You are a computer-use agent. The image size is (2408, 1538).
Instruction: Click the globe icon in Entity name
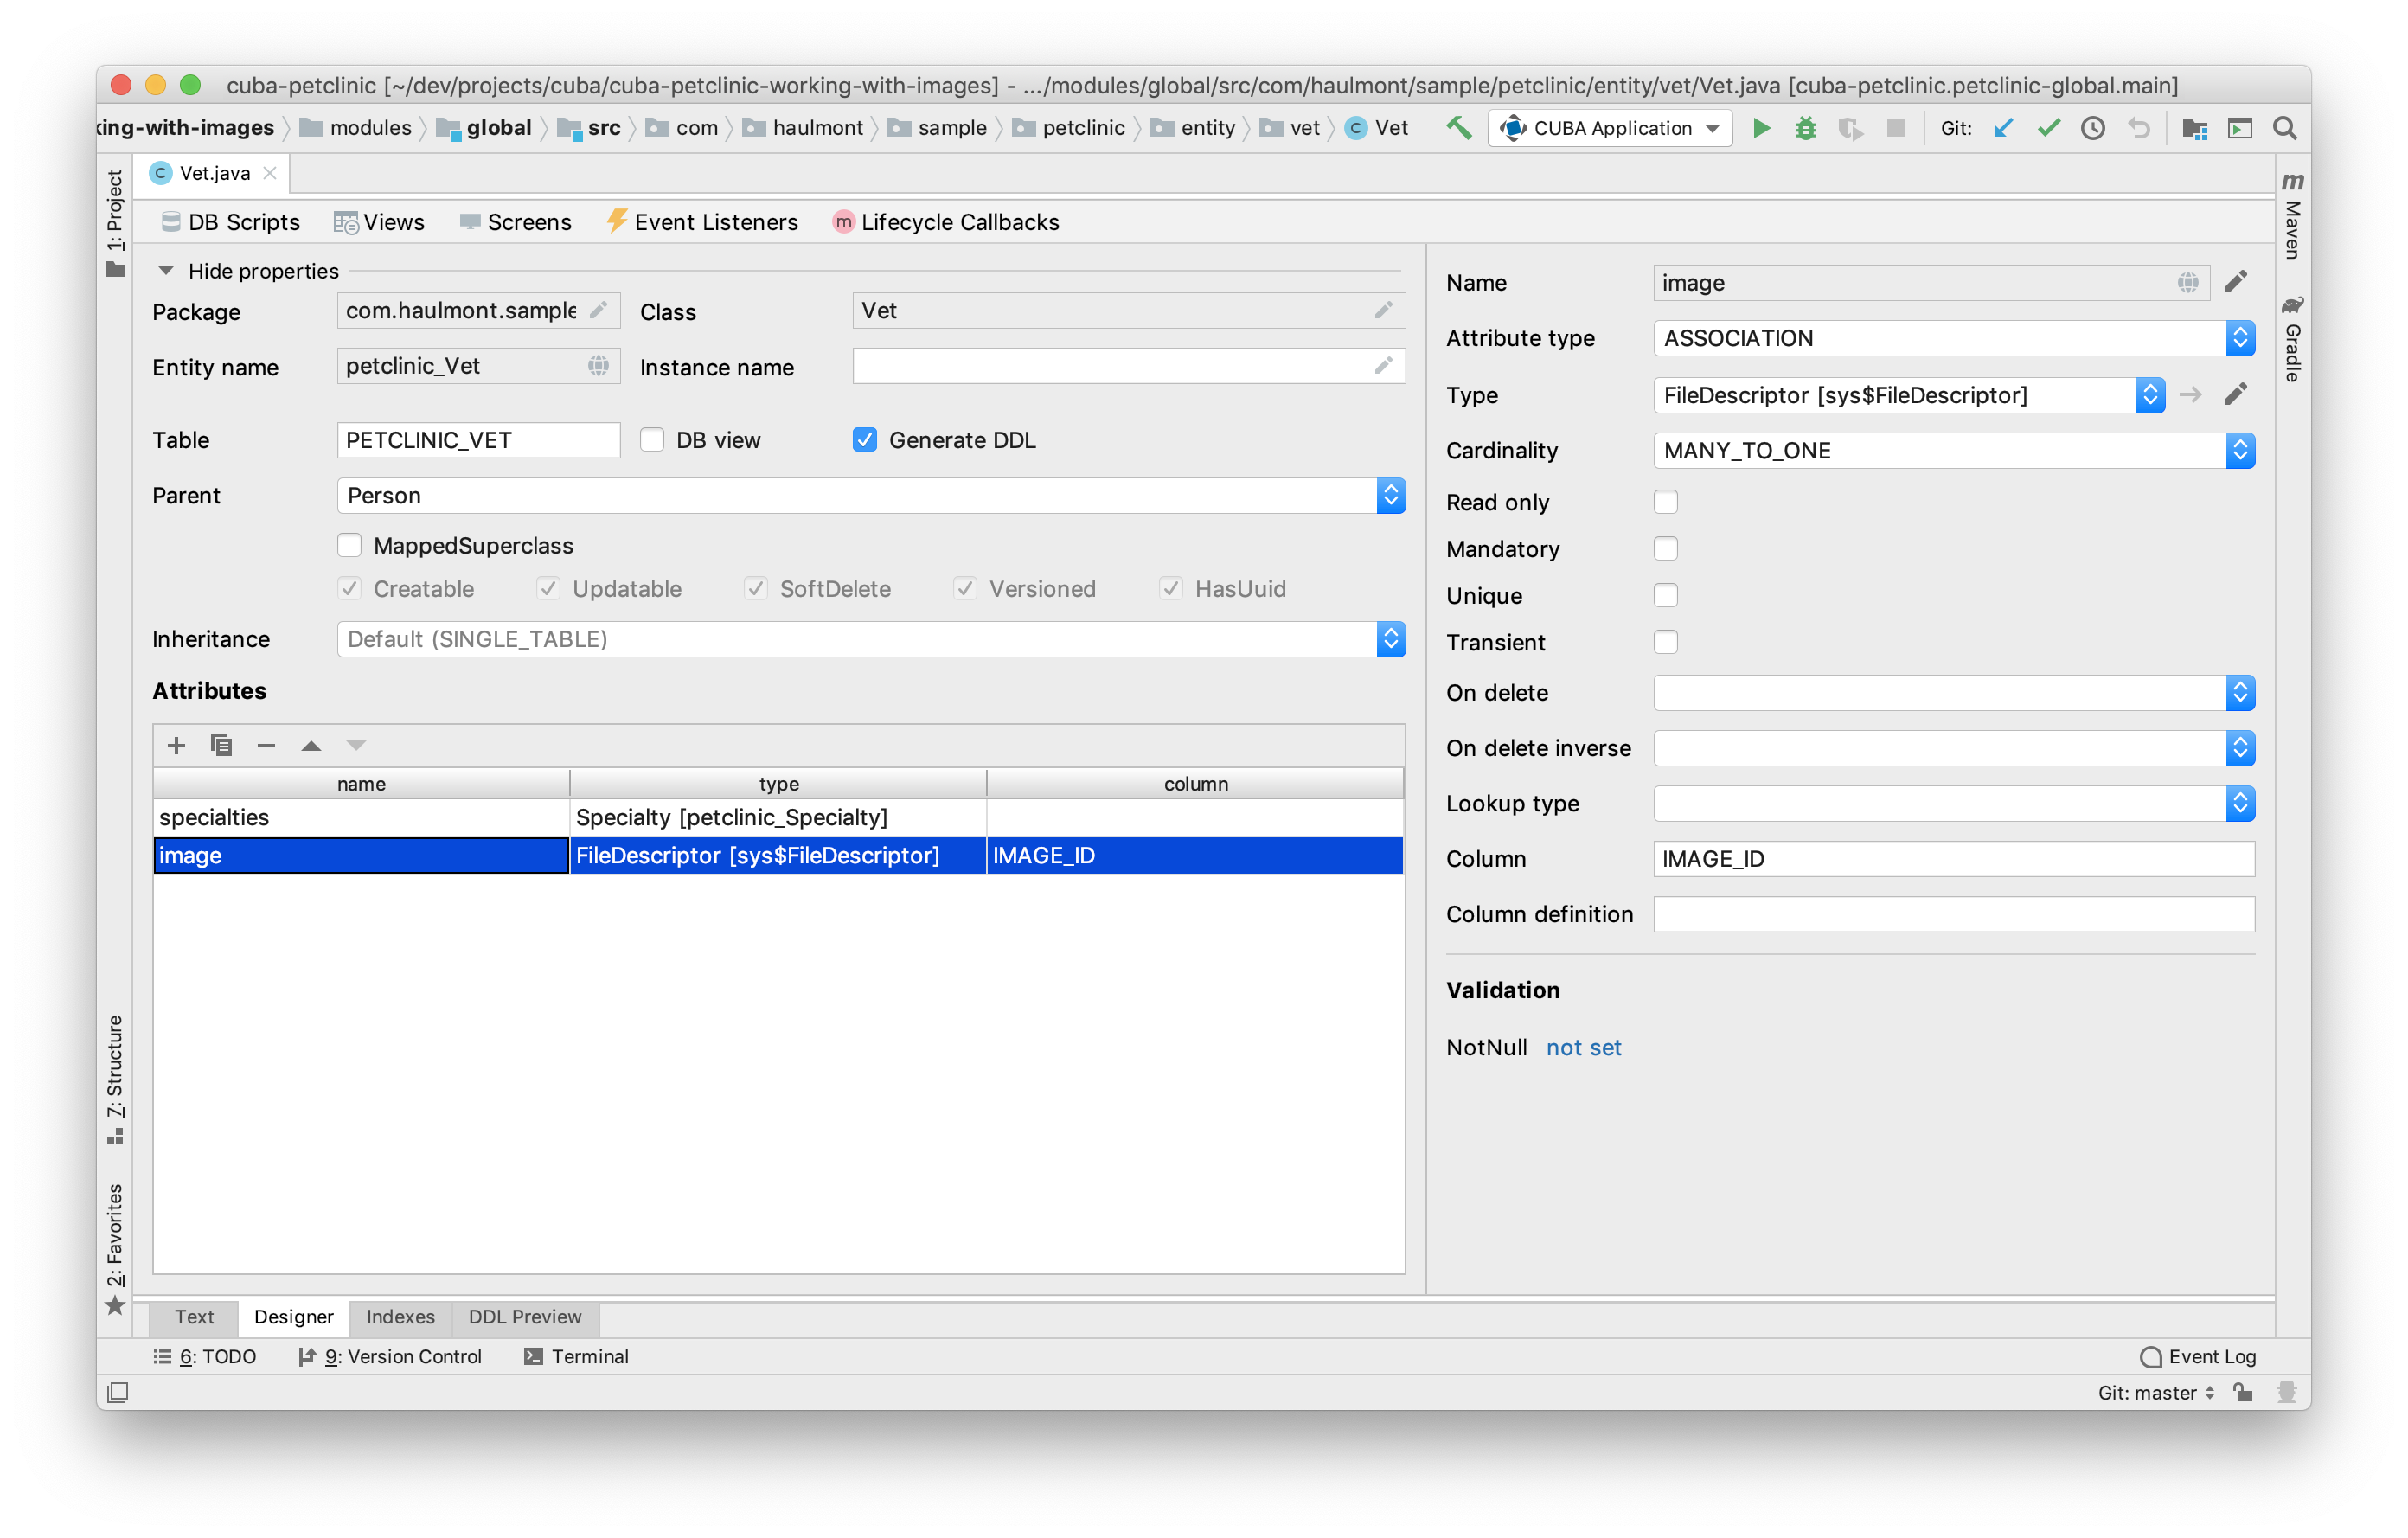click(598, 366)
